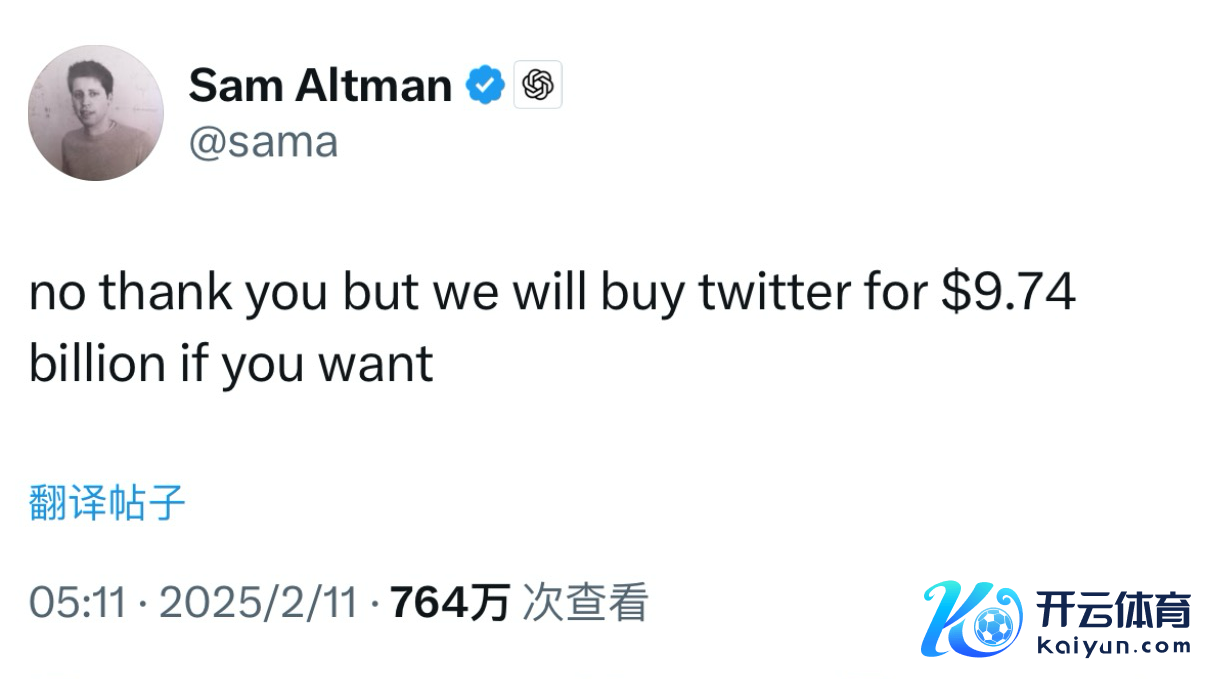Click the blue verified checkmark badge
The height and width of the screenshot is (679, 1206).
[x=485, y=86]
